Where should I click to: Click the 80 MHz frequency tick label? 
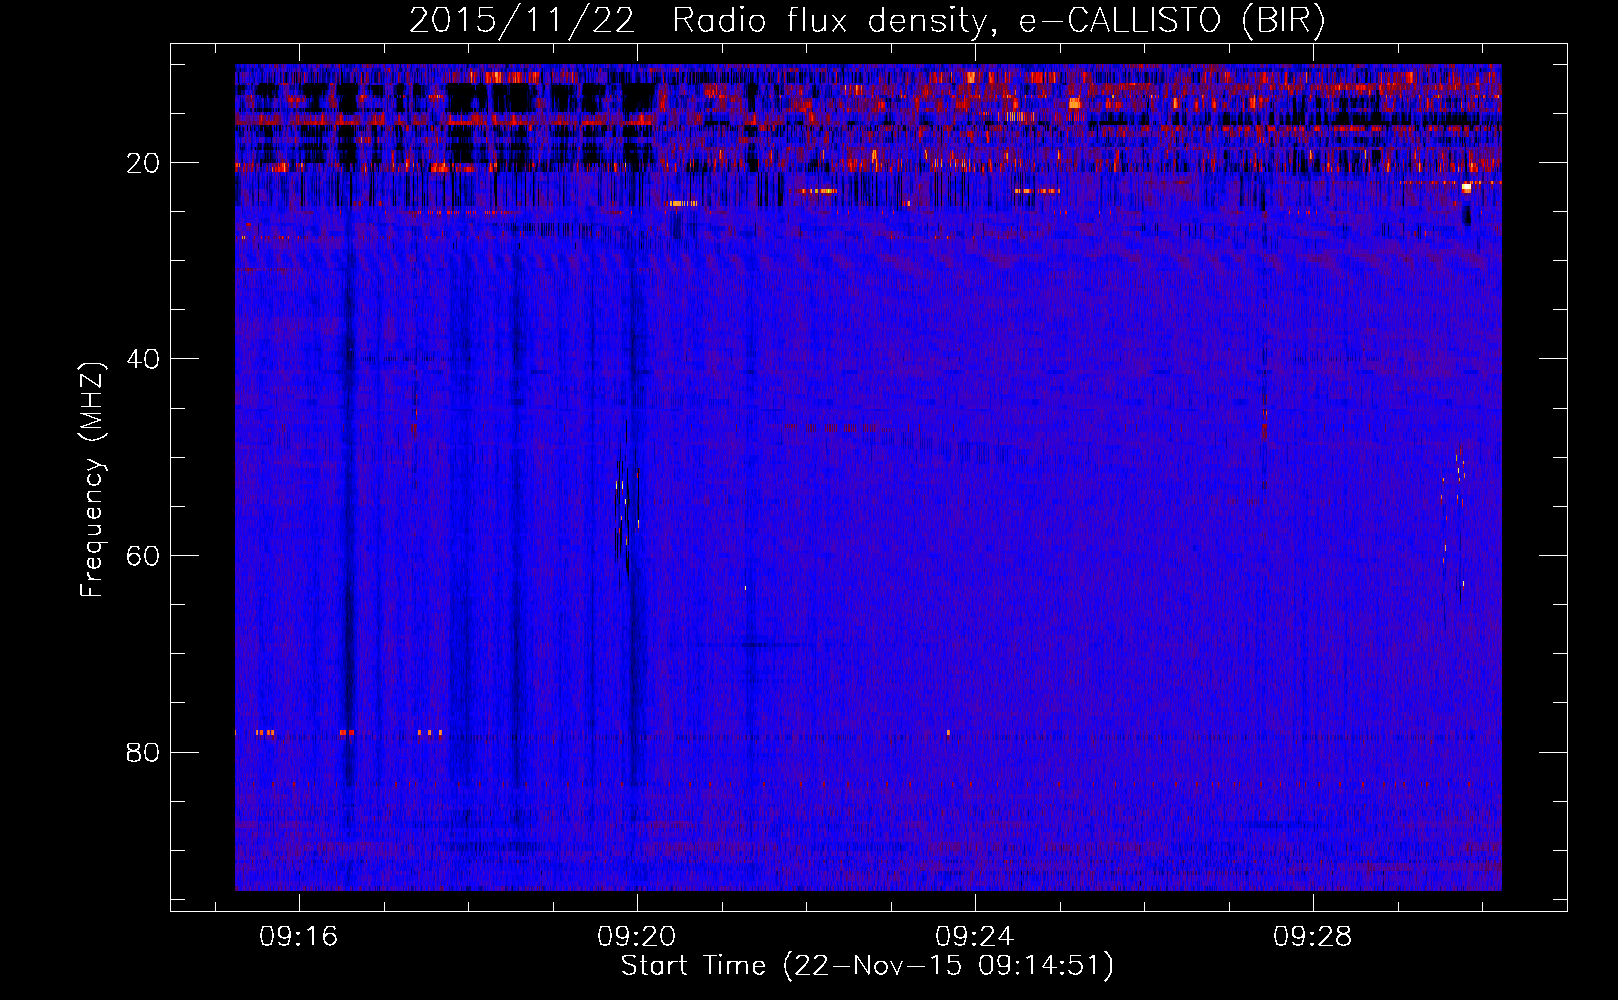(144, 752)
